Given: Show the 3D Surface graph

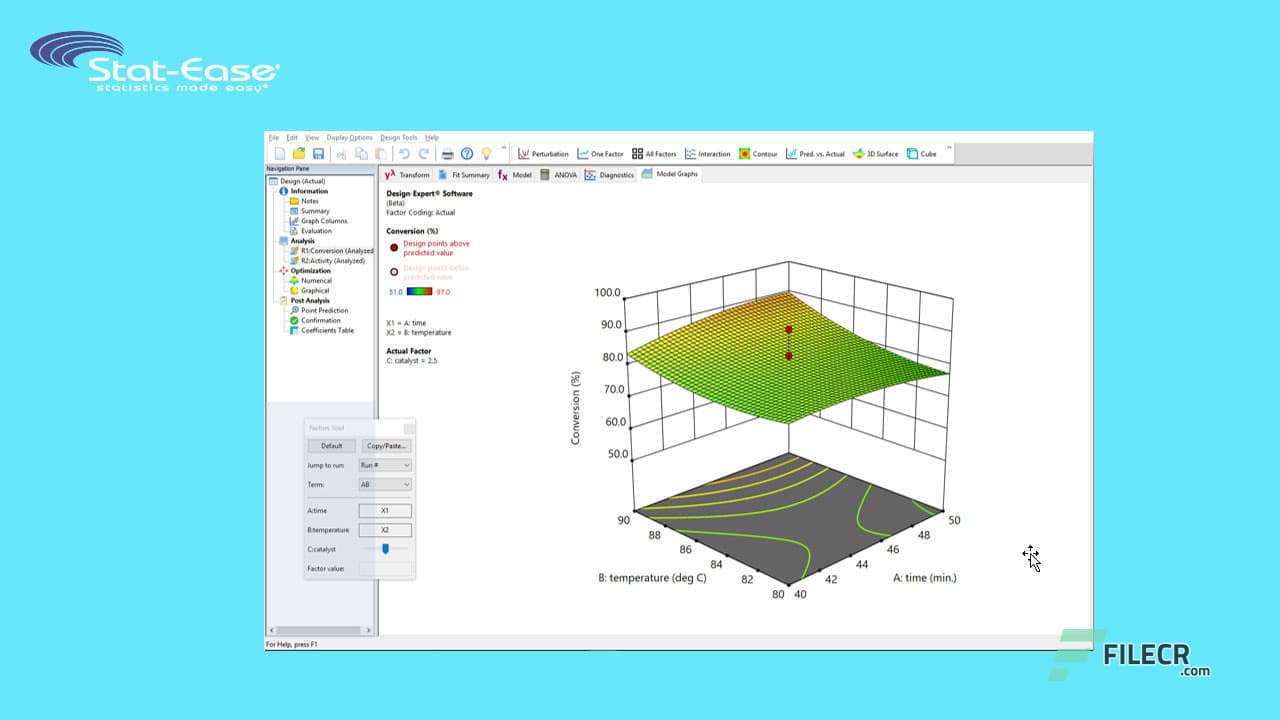Looking at the screenshot, I should (873, 153).
